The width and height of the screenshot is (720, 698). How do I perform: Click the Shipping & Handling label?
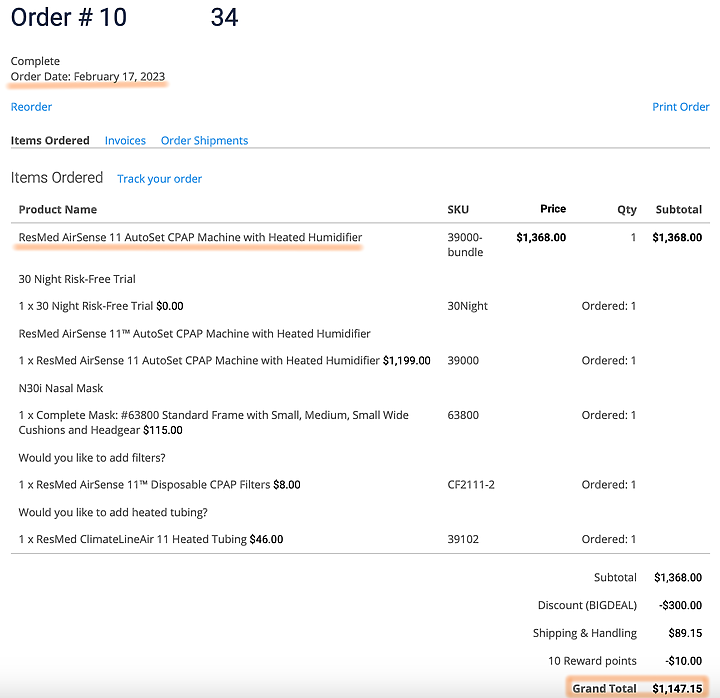[x=585, y=633]
